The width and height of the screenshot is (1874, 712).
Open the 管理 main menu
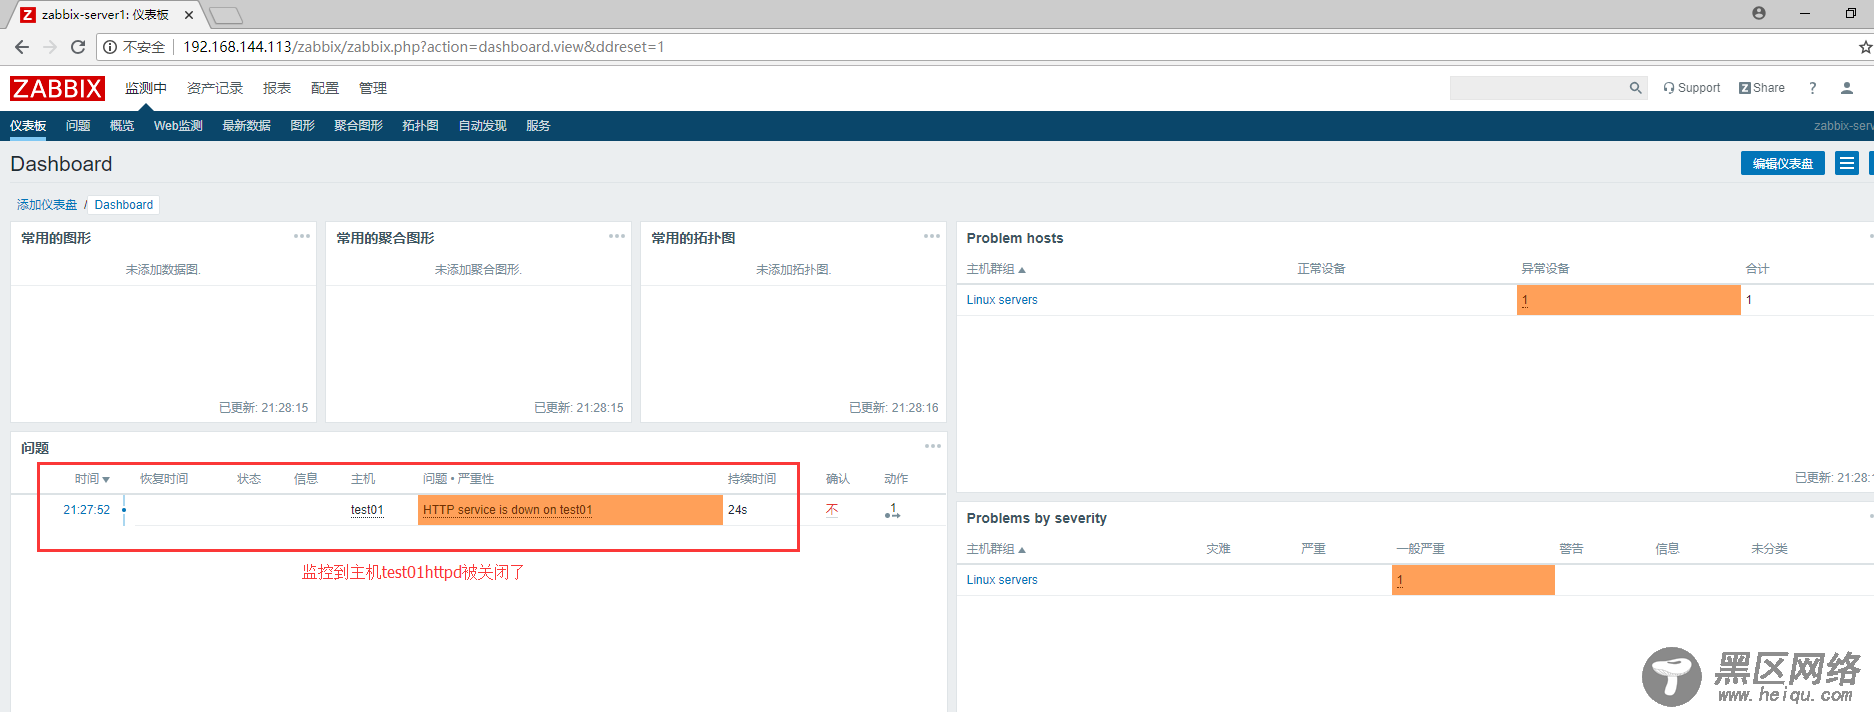pos(373,88)
